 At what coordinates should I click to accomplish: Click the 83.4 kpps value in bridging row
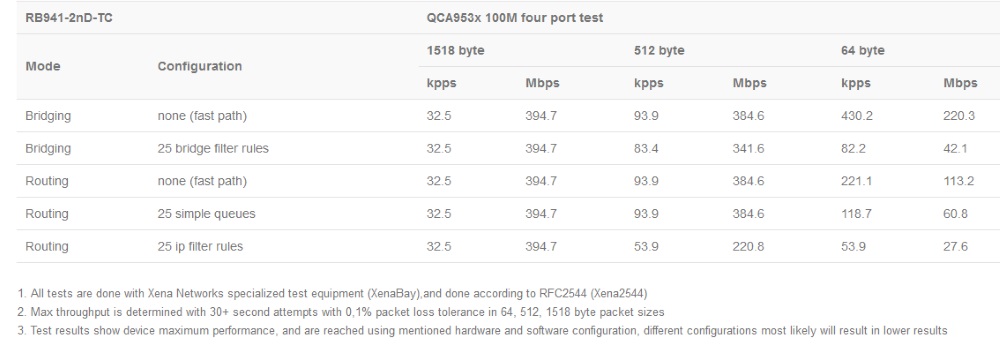tap(646, 148)
